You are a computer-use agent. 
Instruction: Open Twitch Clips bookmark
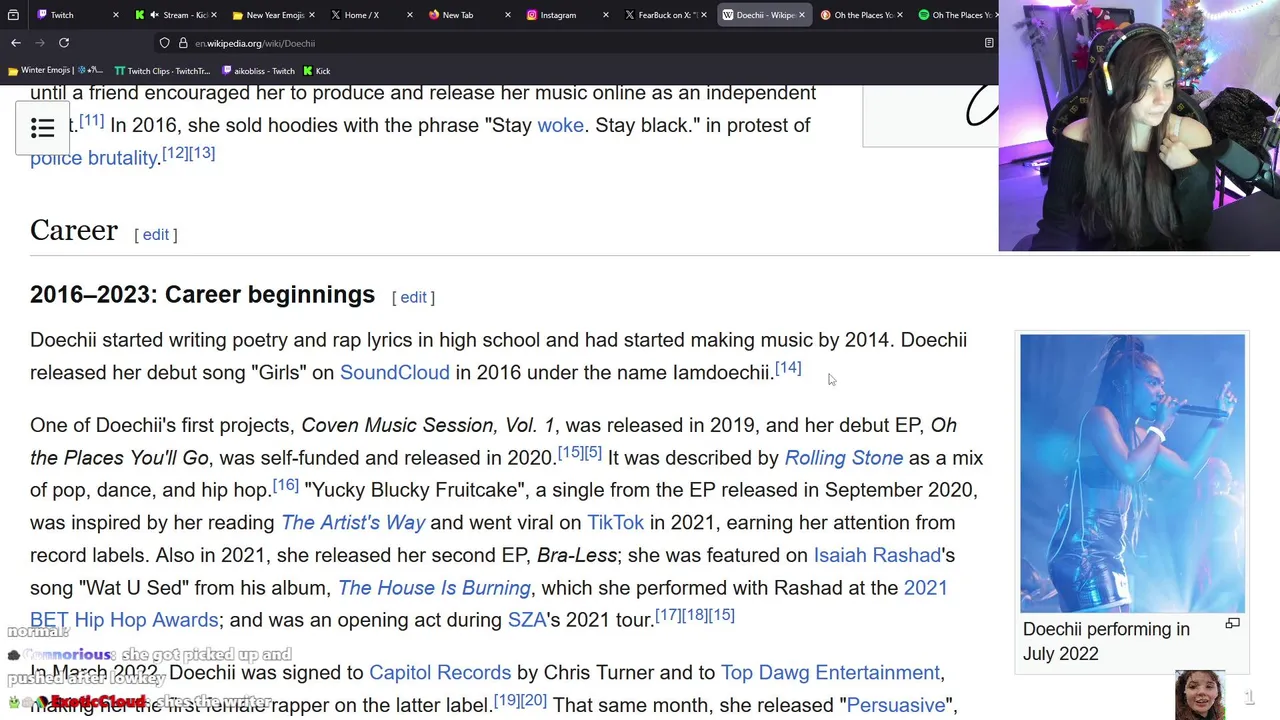pyautogui.click(x=162, y=71)
